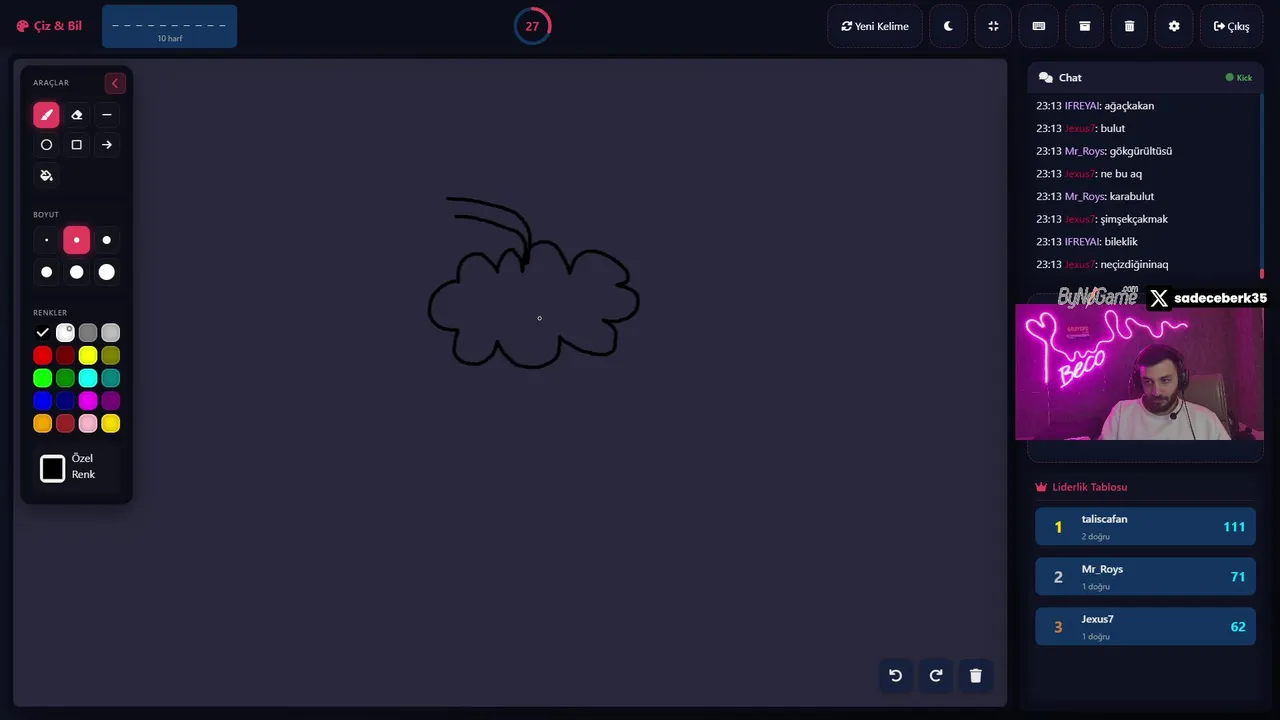Select the white color swatch
The width and height of the screenshot is (1280, 720).
point(65,333)
